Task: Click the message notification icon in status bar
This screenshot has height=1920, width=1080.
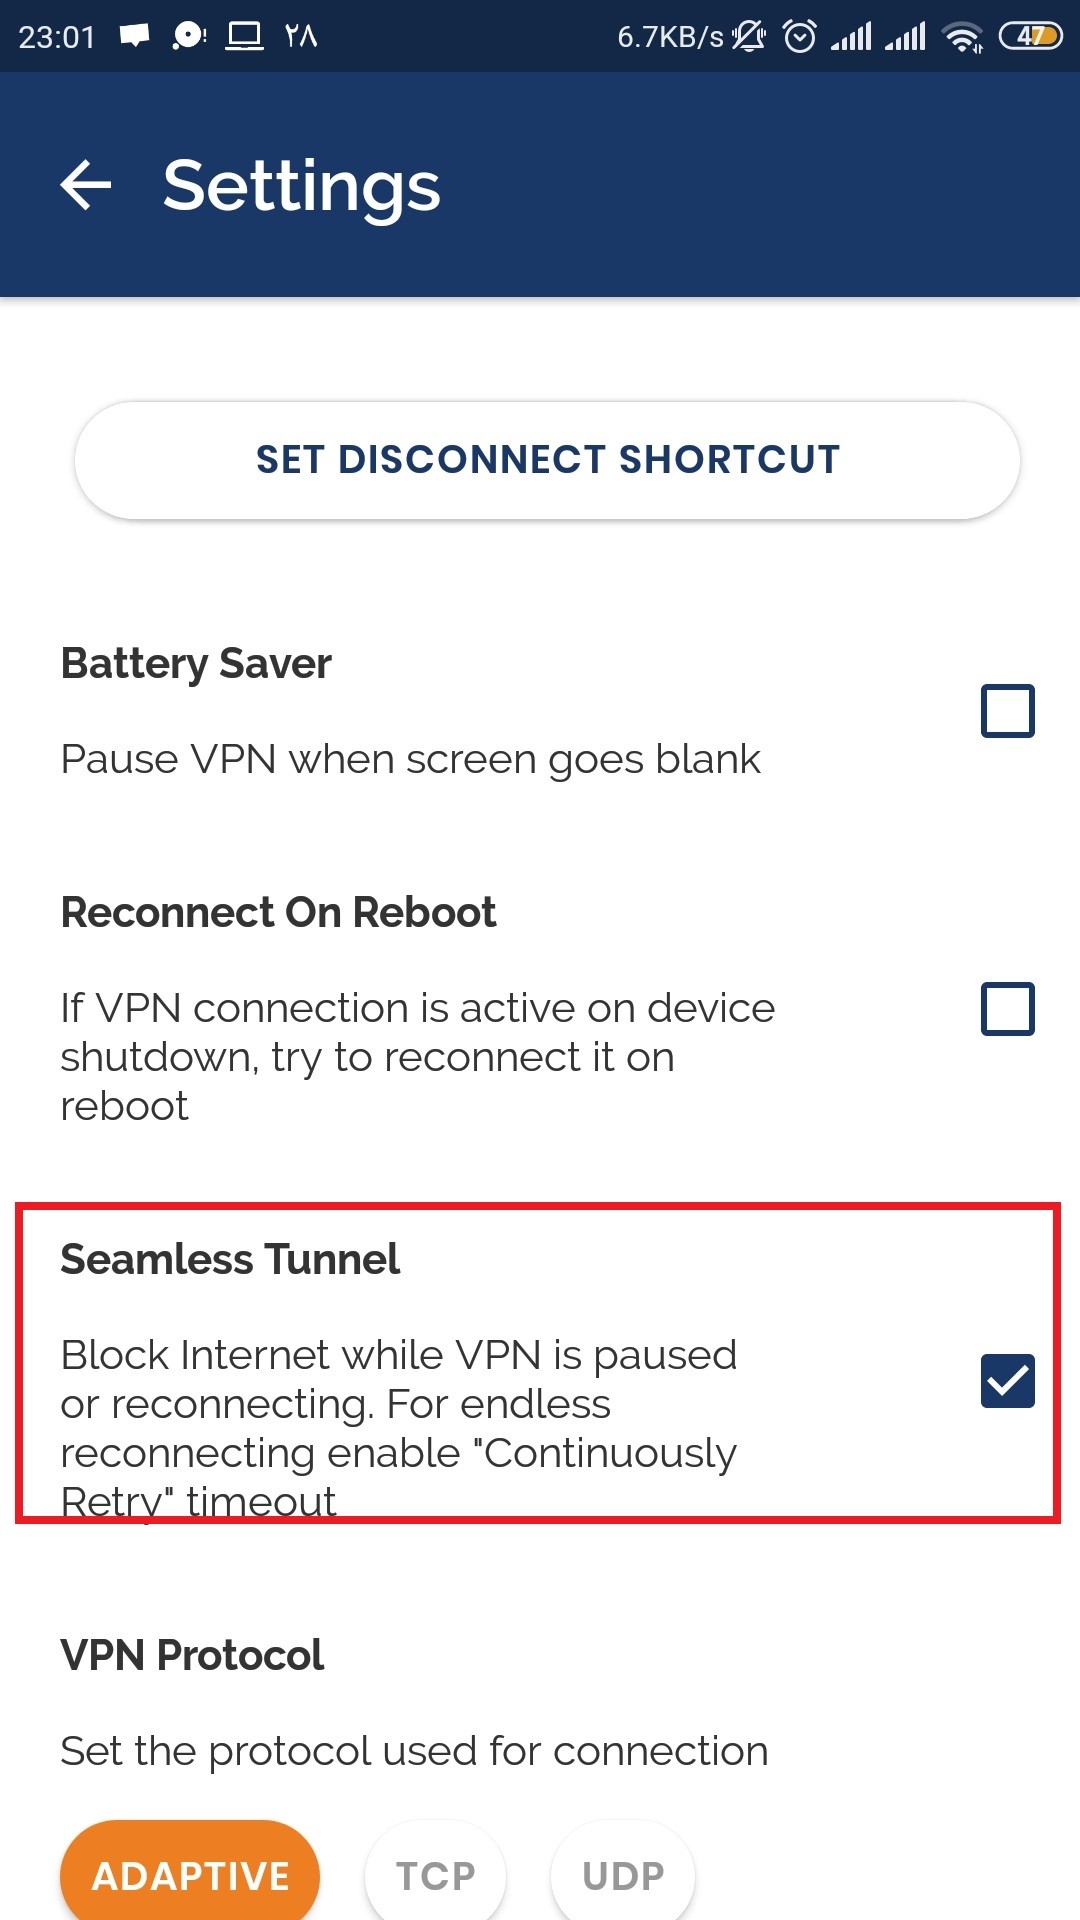Action: point(134,37)
